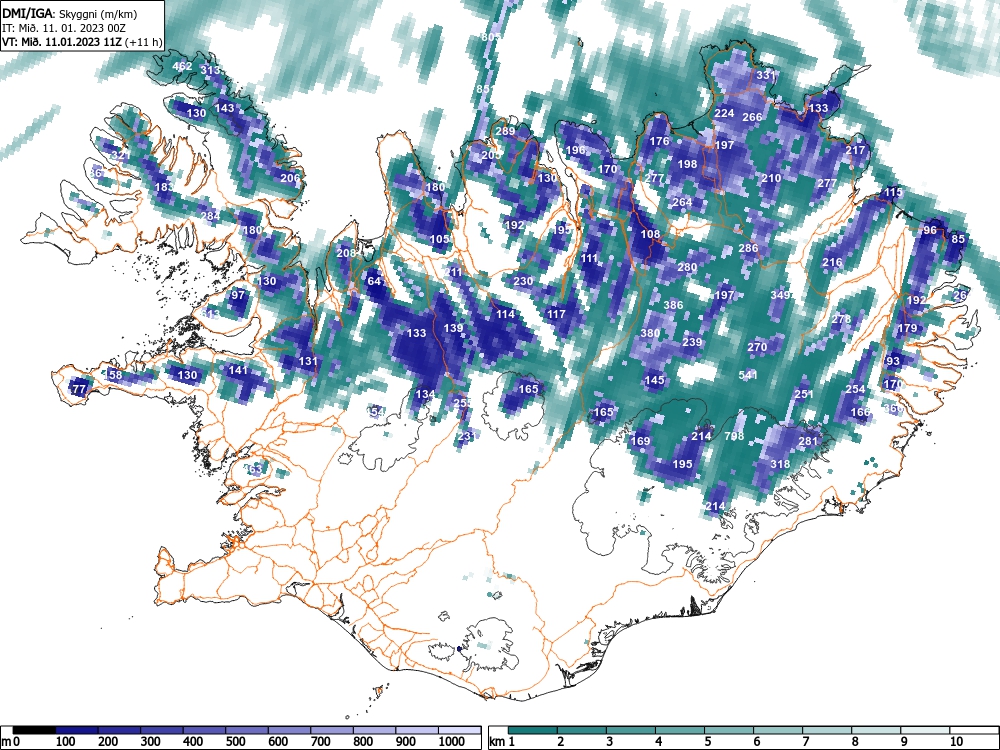Click visibility value 134 on the map
Screen dimensions: 1000x750
(x=425, y=394)
